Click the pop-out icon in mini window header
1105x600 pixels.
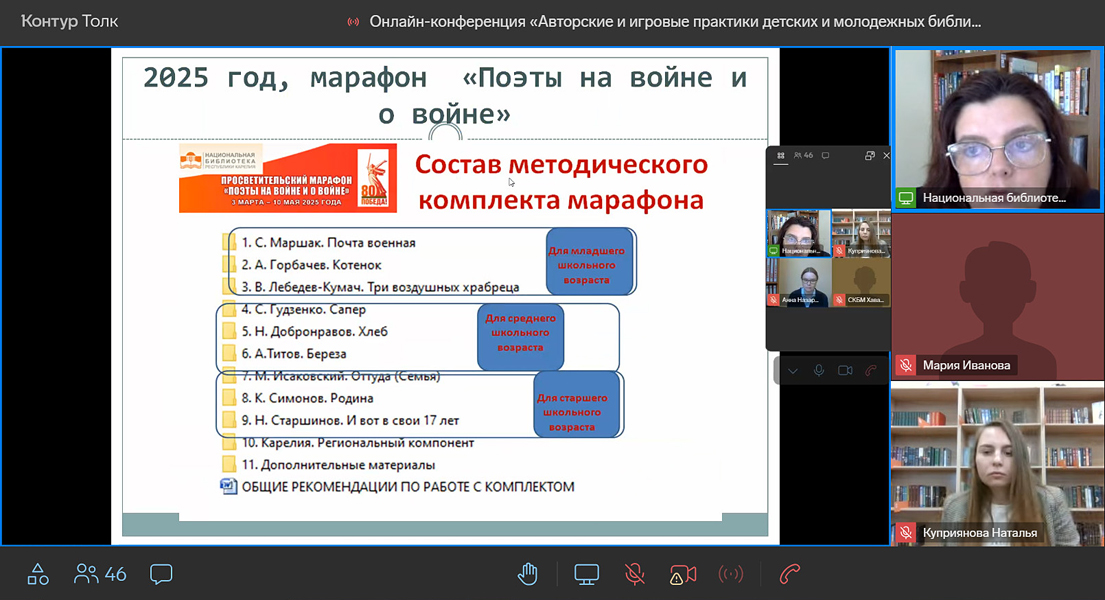point(870,156)
